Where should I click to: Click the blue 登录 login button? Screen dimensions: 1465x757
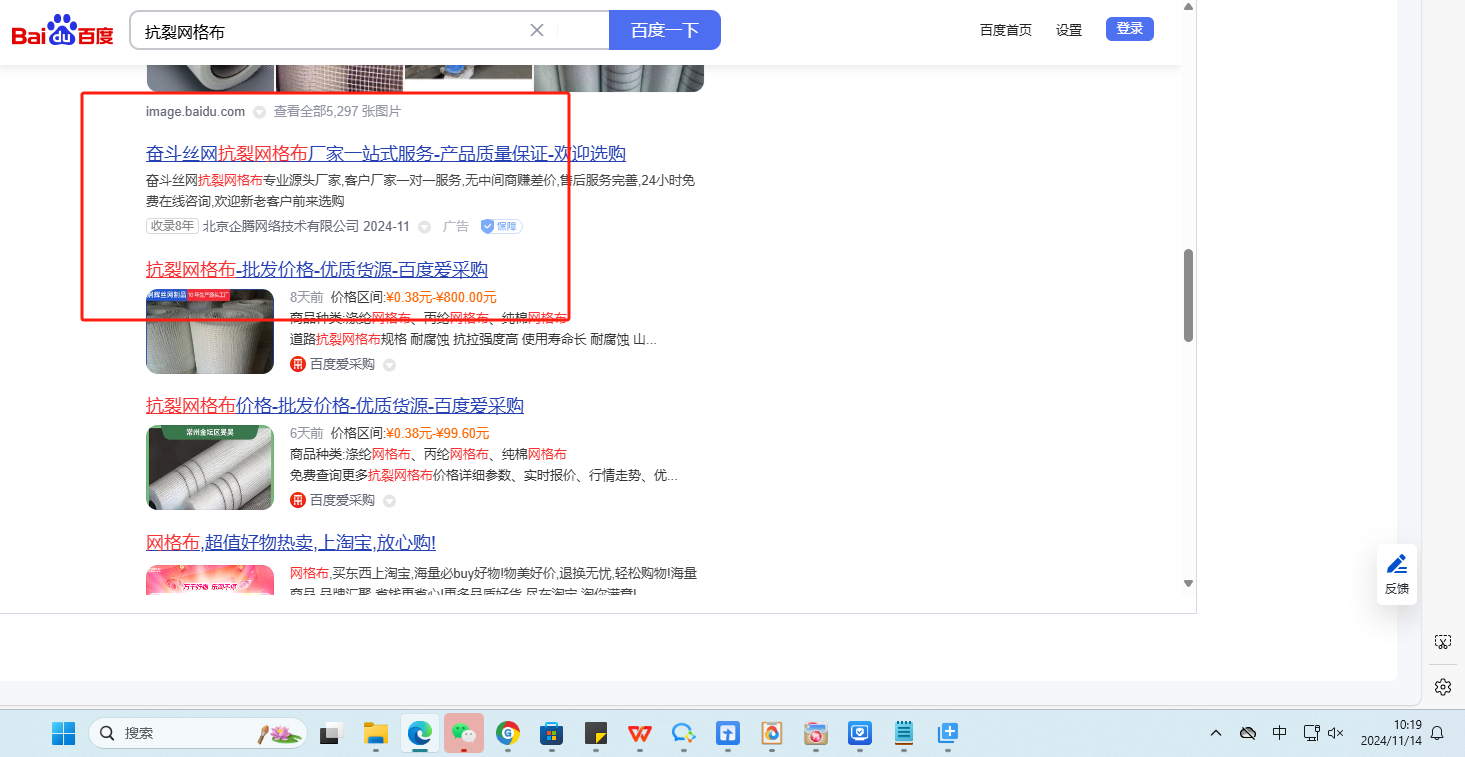point(1129,29)
